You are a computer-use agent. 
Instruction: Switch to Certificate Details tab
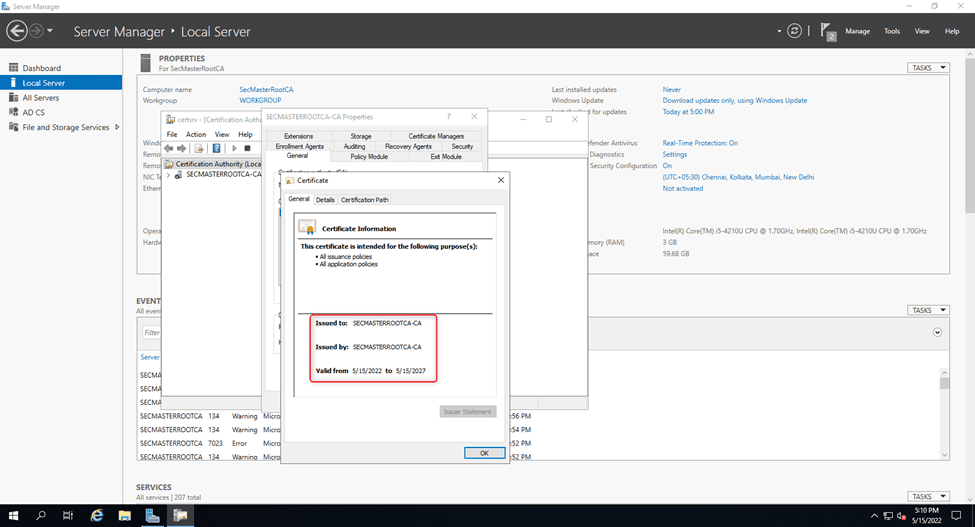click(325, 199)
